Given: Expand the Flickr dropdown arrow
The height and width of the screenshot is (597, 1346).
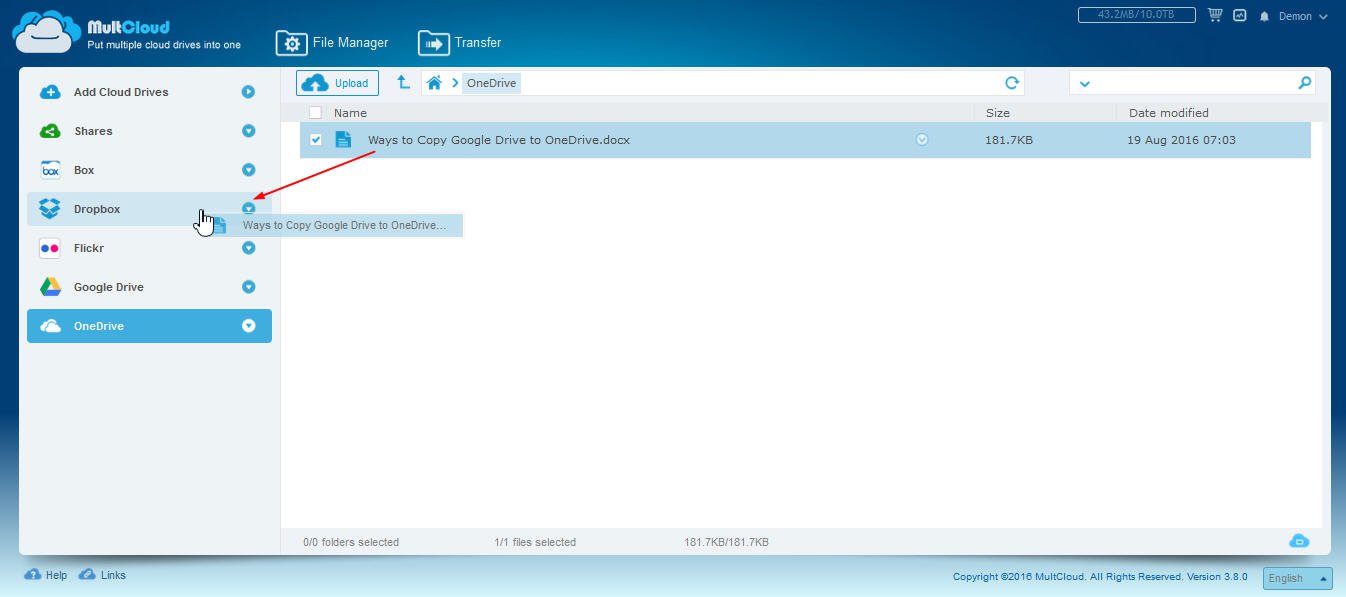Looking at the screenshot, I should pyautogui.click(x=249, y=248).
